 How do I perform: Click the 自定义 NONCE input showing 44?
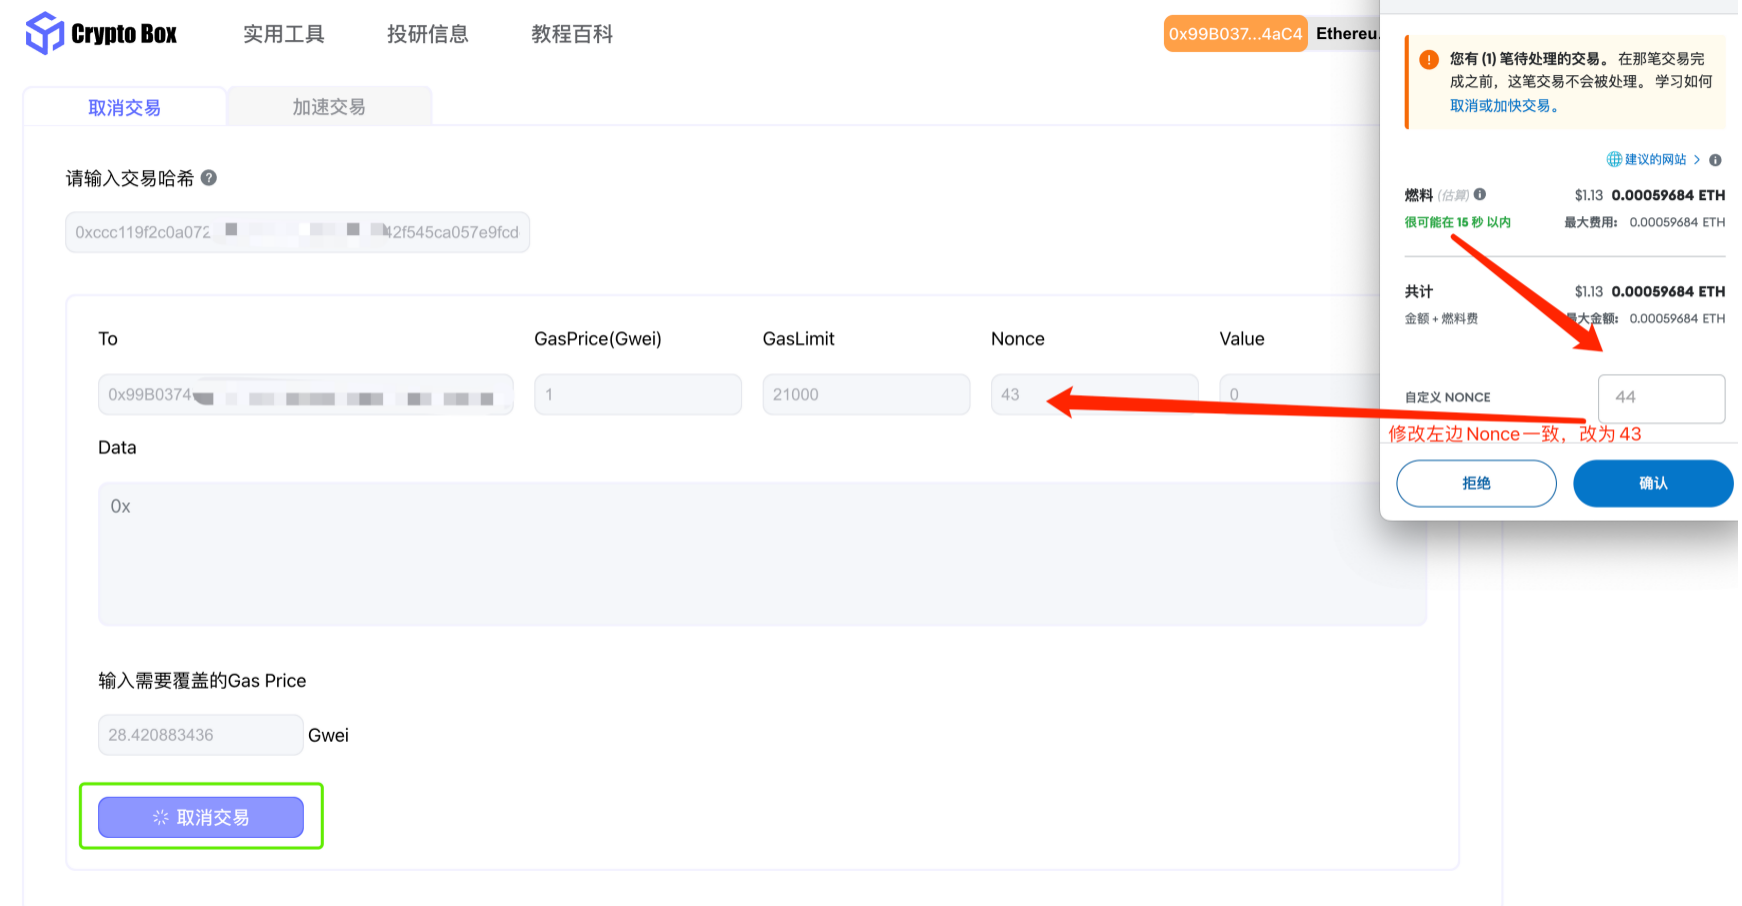point(1661,398)
